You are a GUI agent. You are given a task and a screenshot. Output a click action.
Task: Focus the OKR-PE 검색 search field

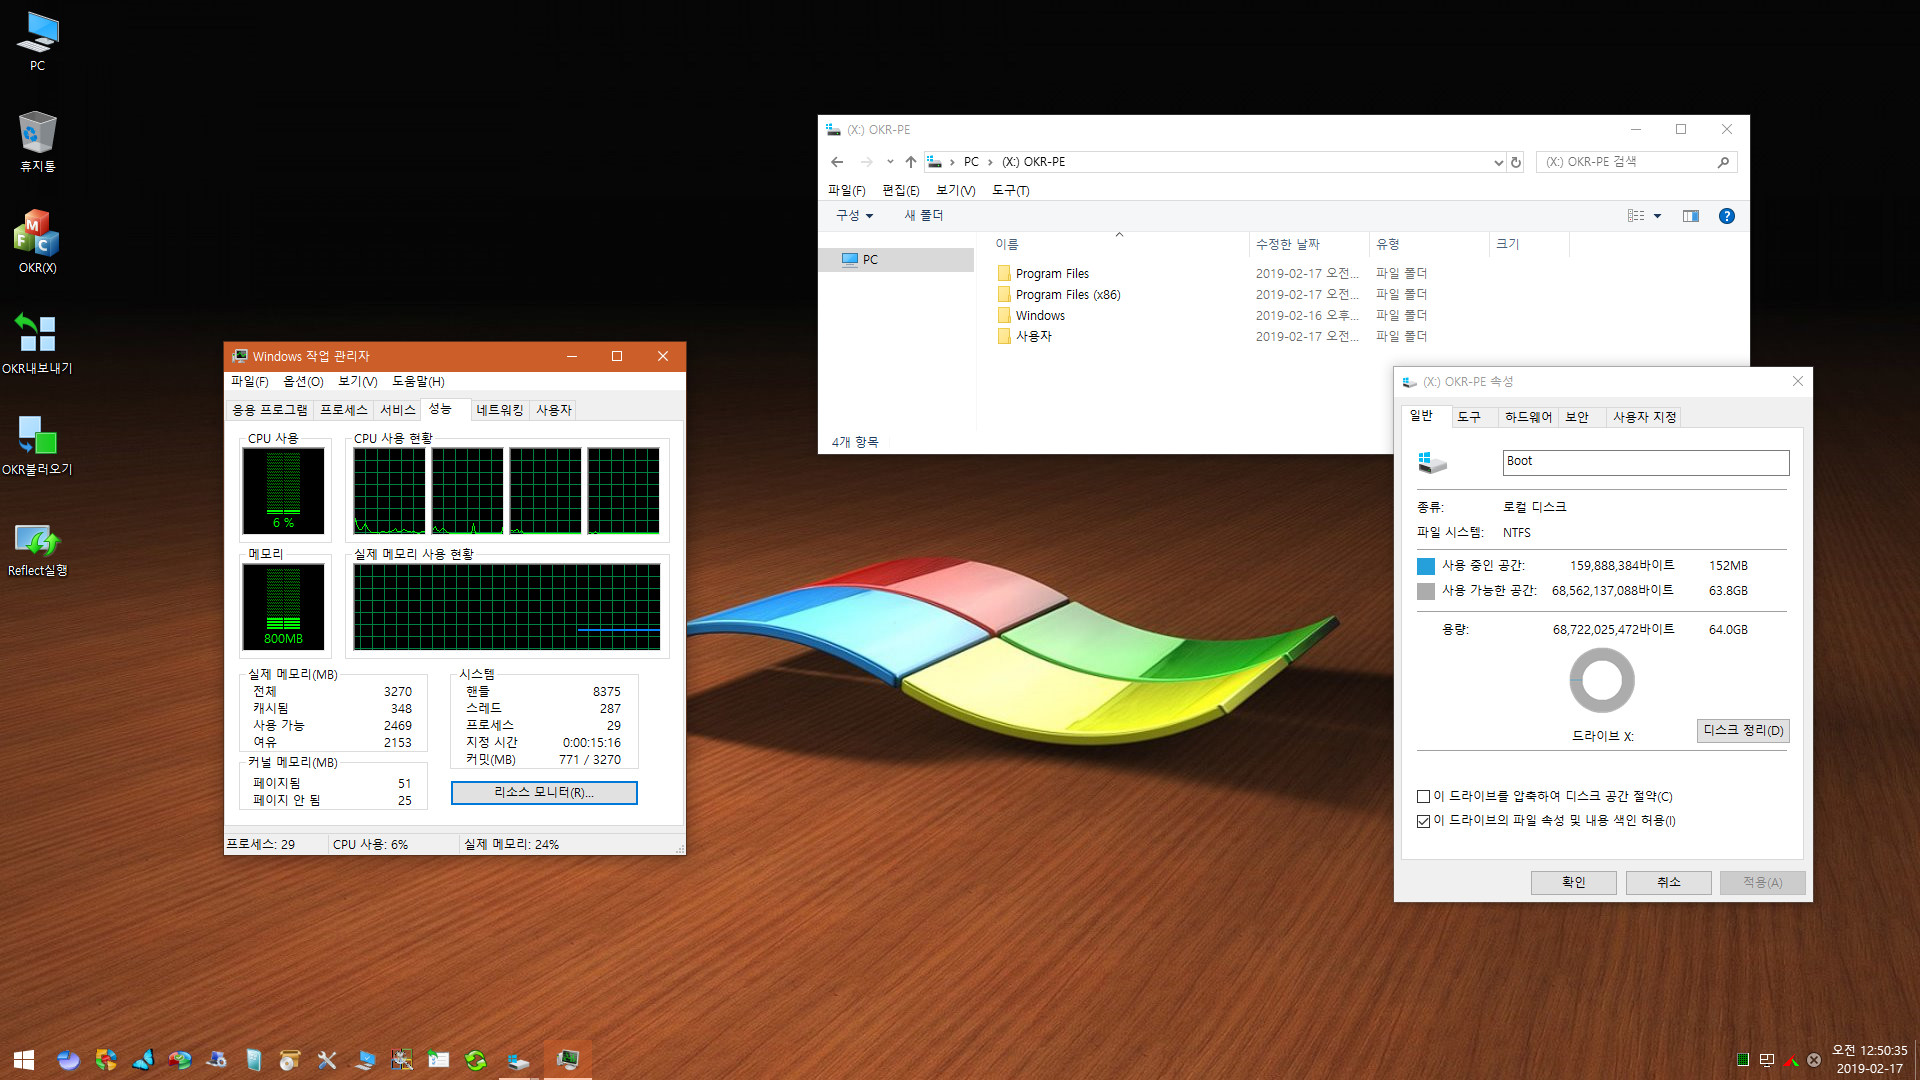click(1636, 162)
